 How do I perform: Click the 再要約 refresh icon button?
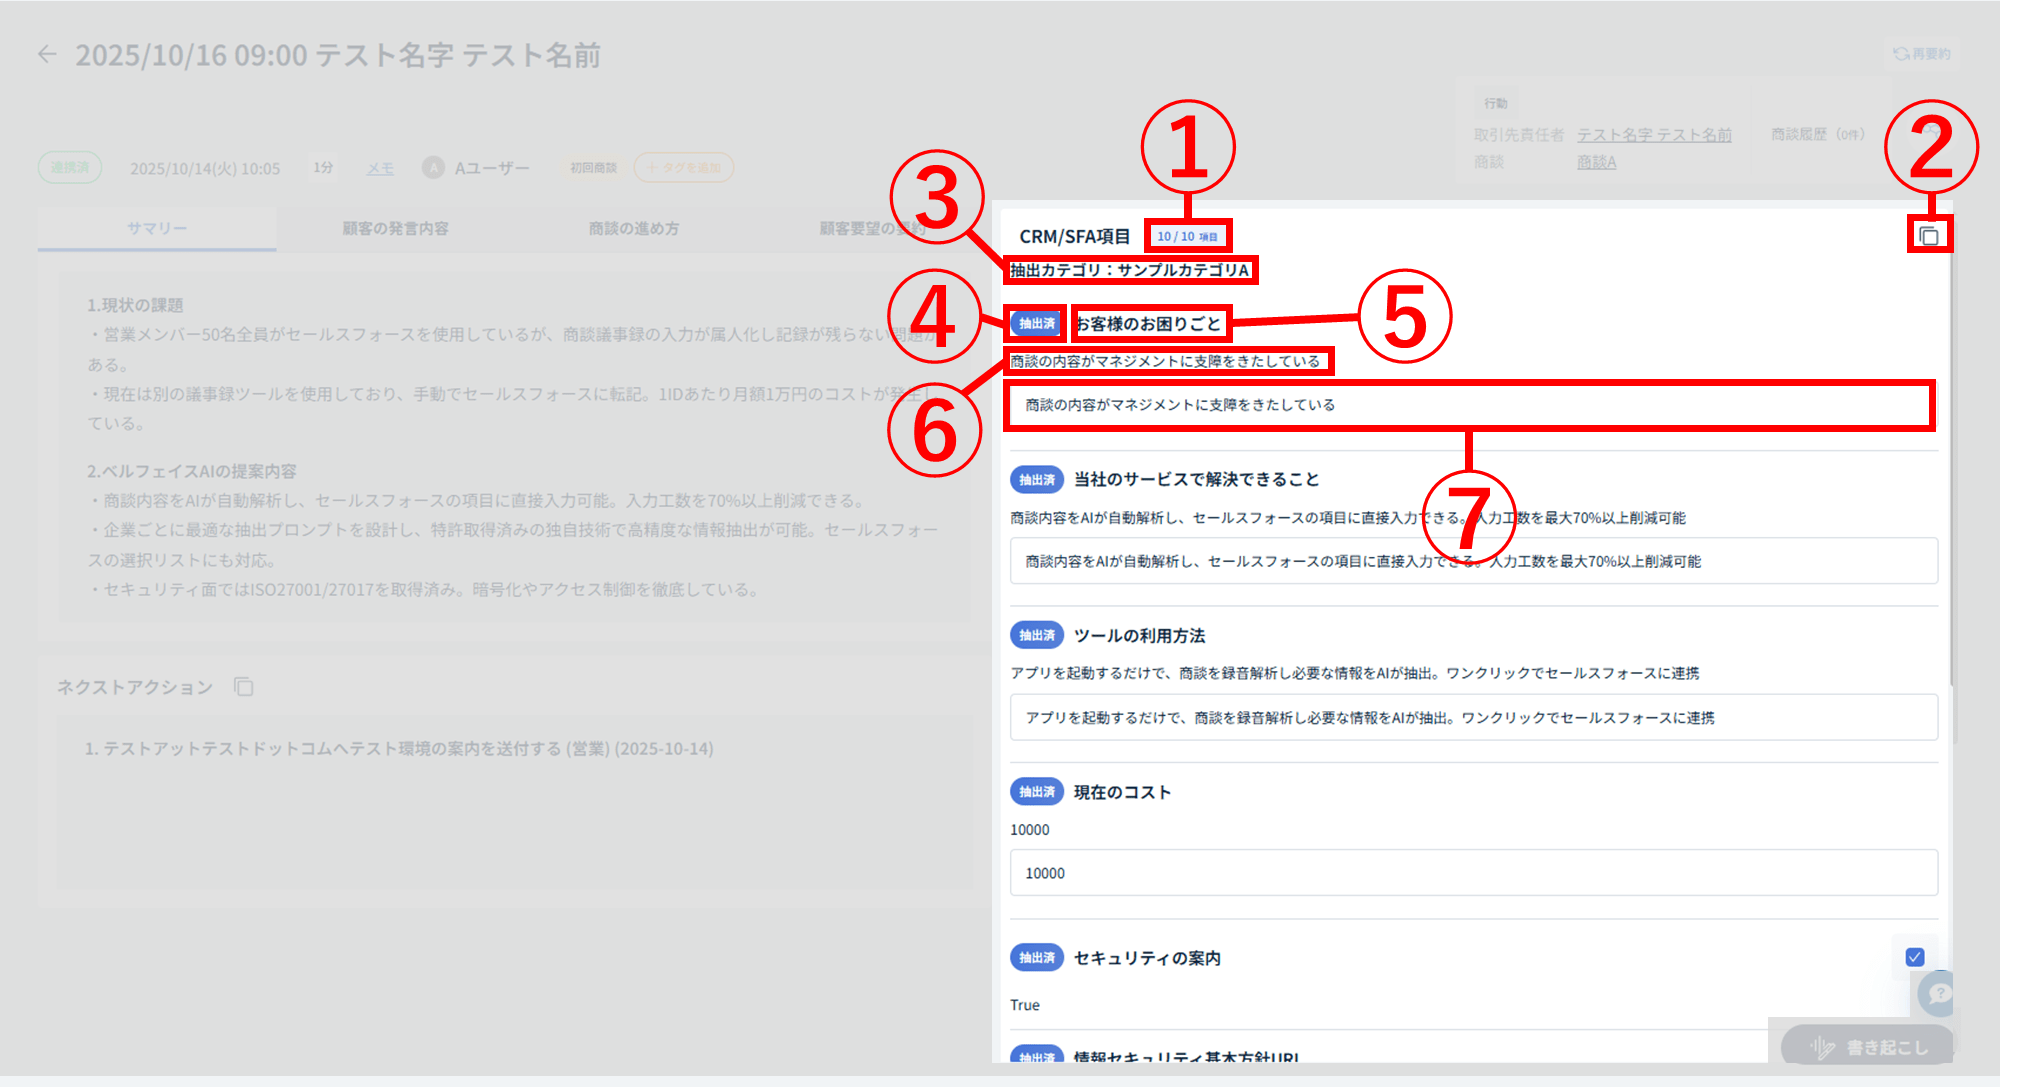point(1921,54)
